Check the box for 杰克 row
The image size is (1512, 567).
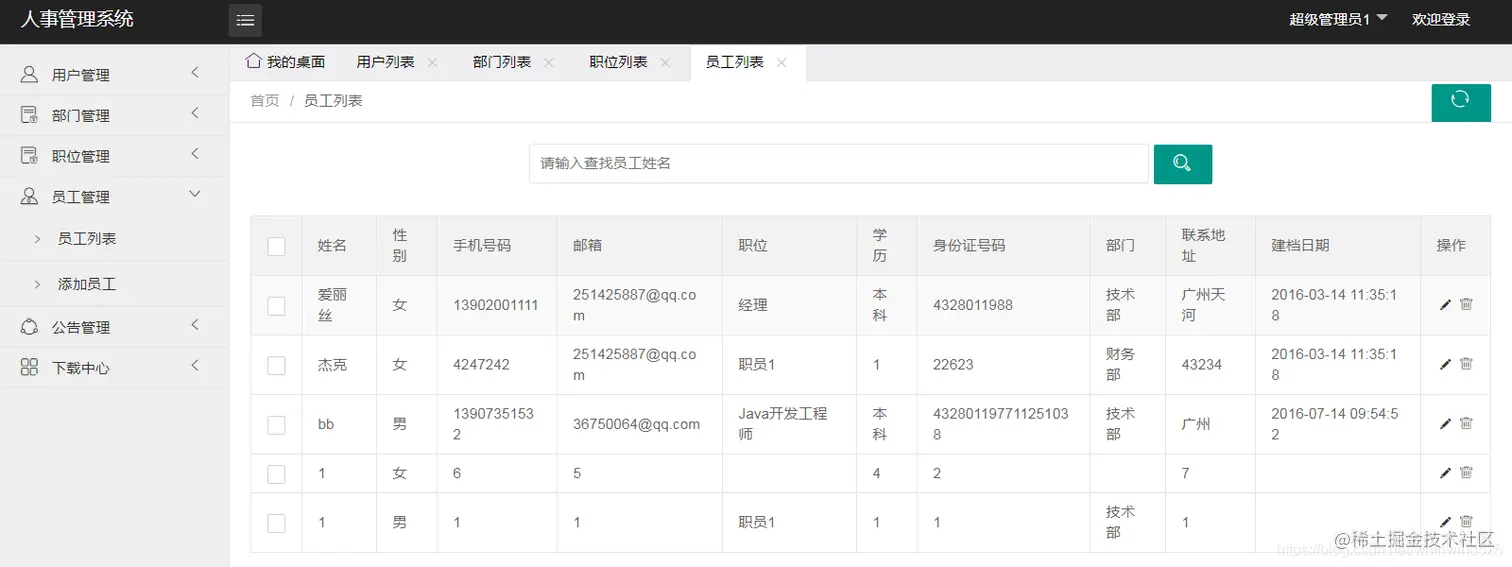(x=277, y=365)
